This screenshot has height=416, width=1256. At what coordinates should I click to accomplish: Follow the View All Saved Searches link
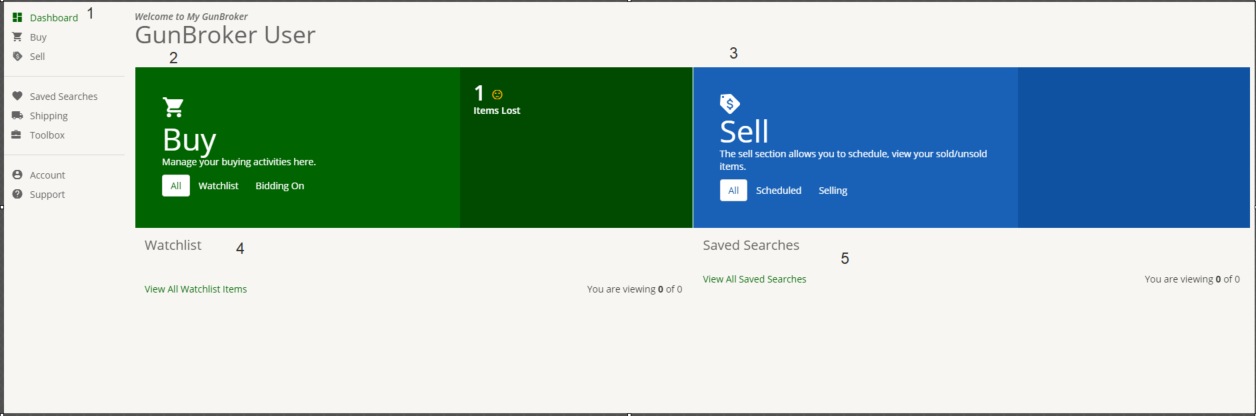pyautogui.click(x=754, y=279)
